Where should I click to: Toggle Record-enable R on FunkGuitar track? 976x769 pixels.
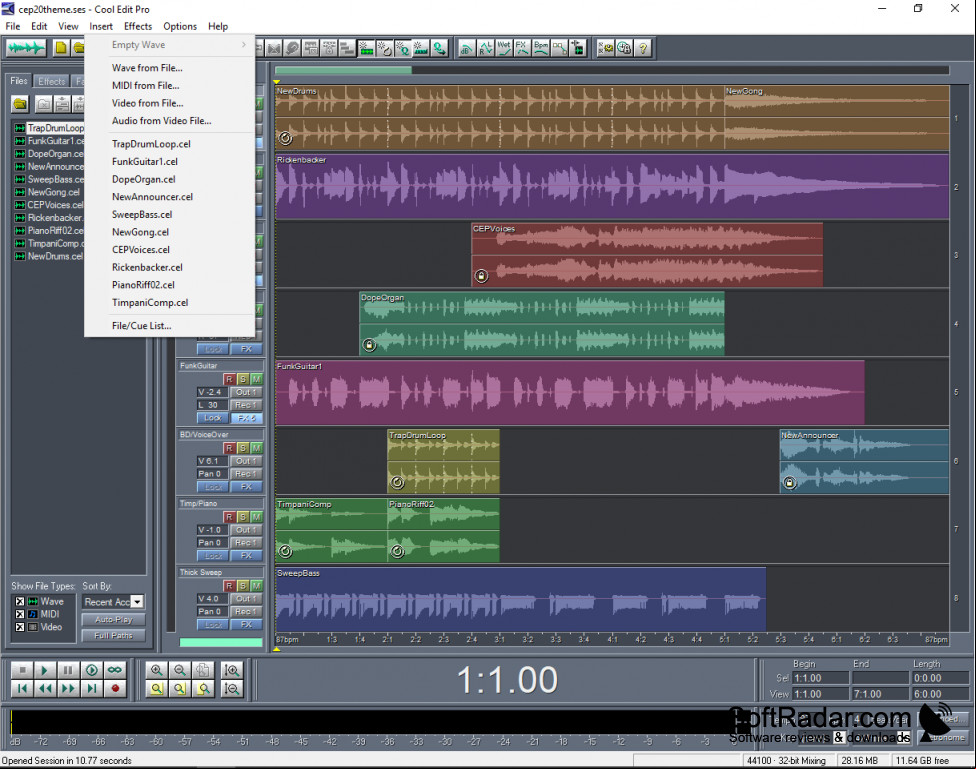(x=229, y=379)
